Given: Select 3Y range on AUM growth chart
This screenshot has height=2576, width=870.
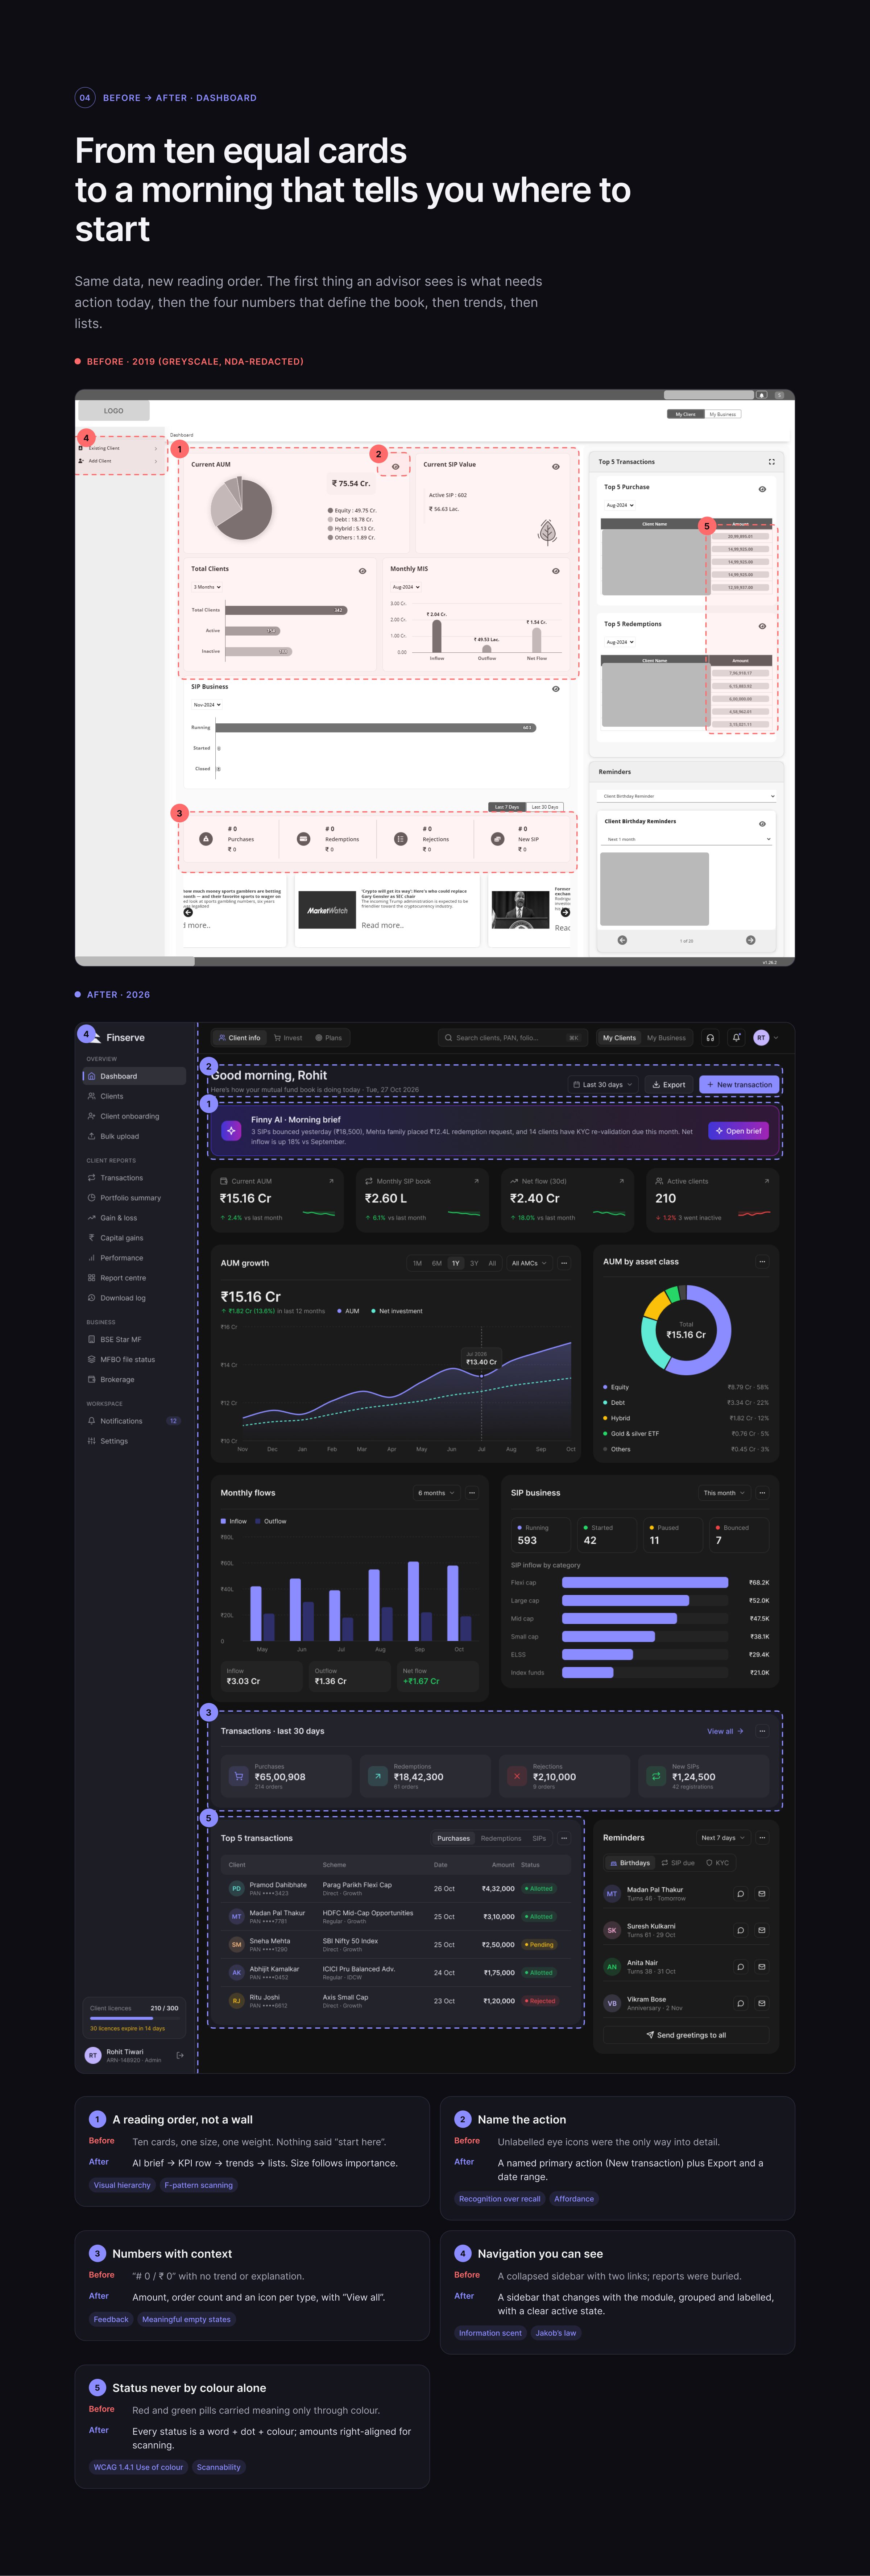Looking at the screenshot, I should click(474, 1263).
